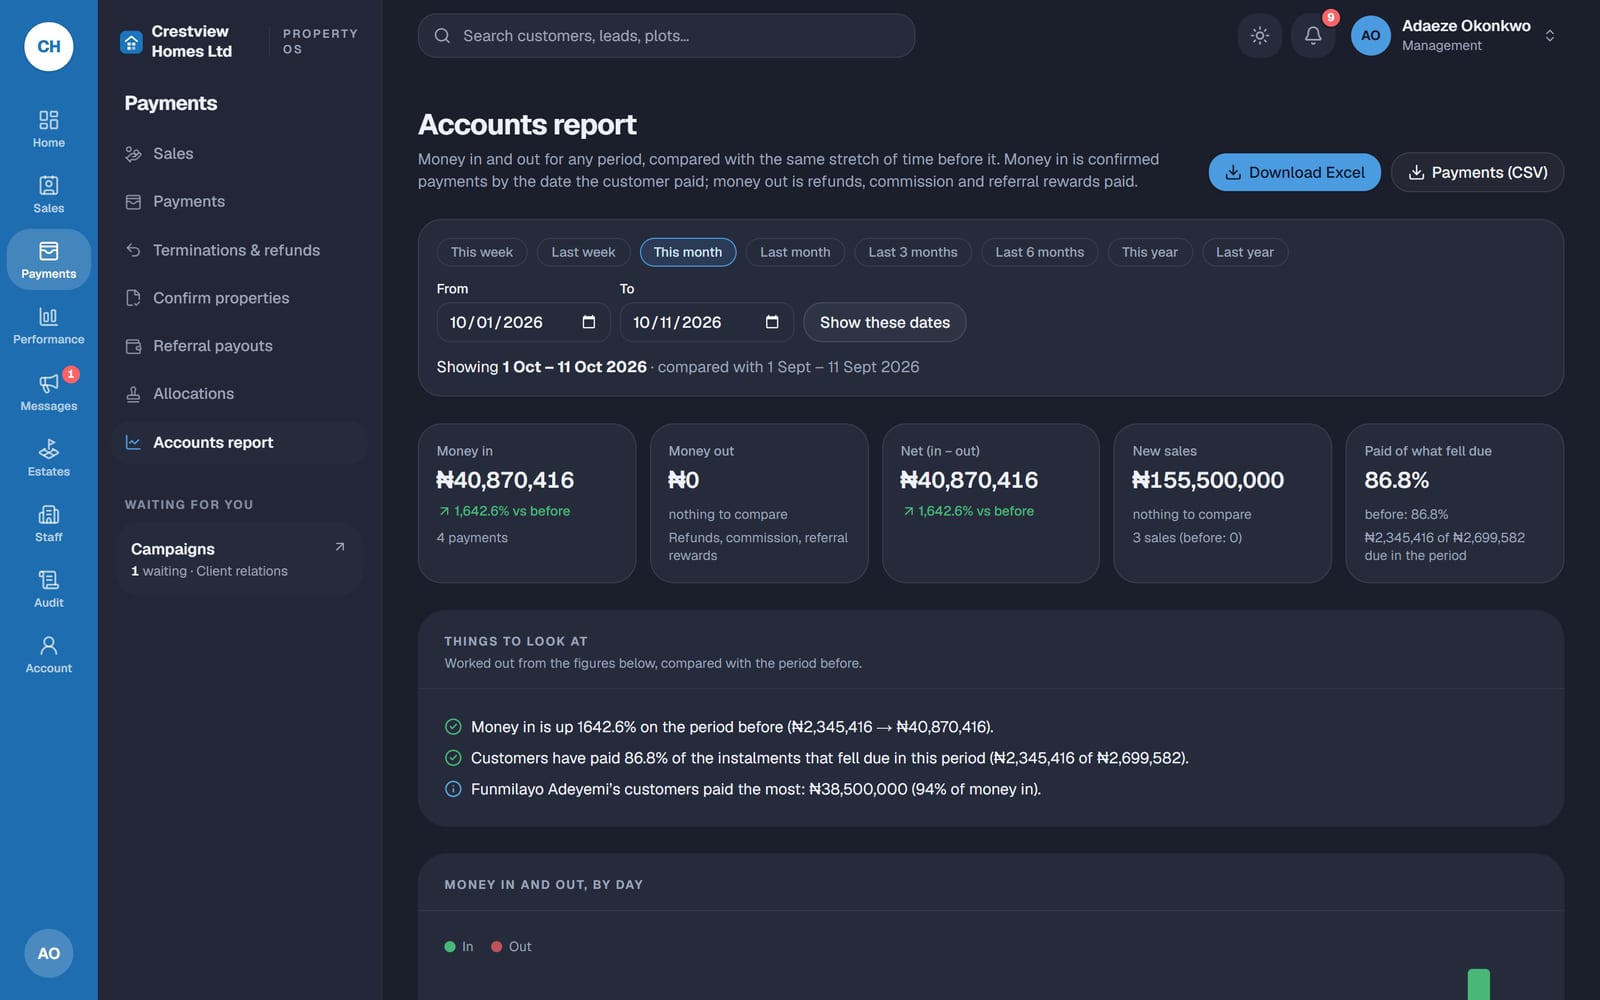
Task: Click the green In legend dot
Action: point(450,947)
